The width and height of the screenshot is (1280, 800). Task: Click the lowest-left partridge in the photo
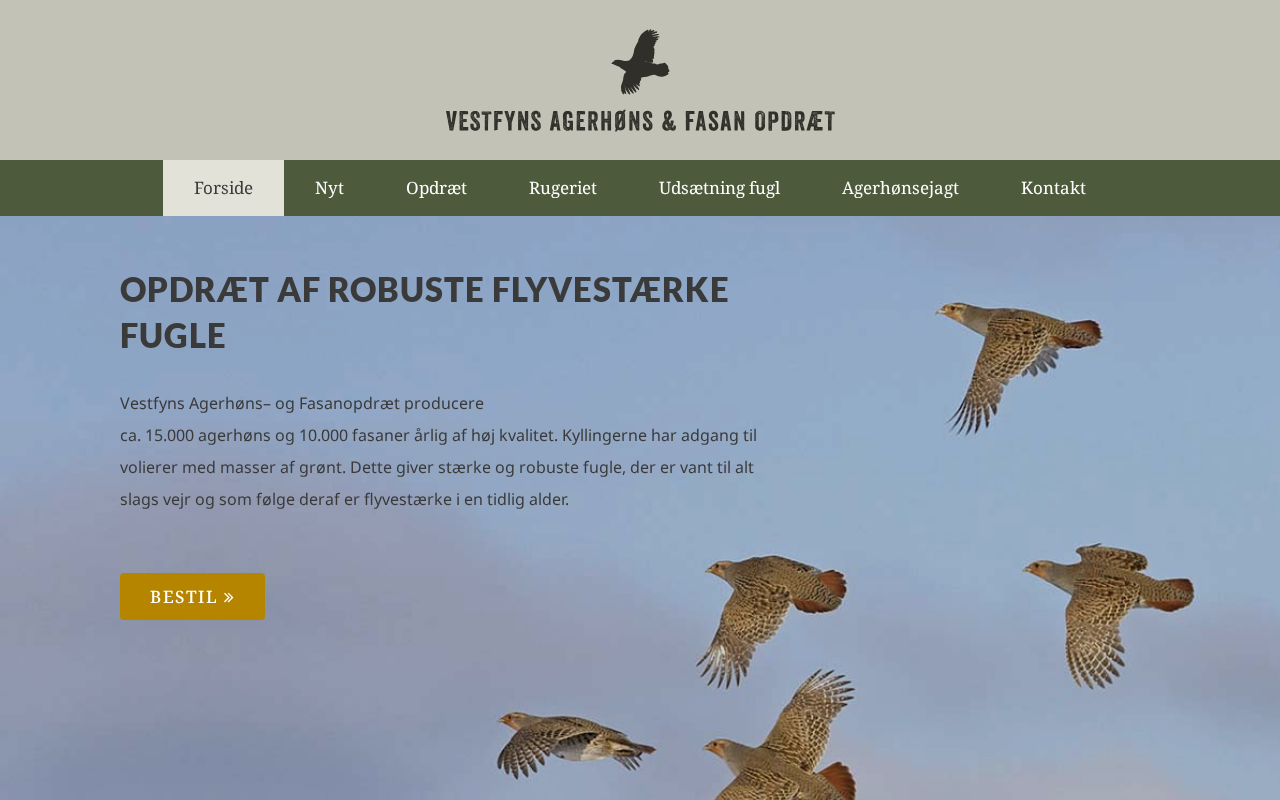pos(575,744)
